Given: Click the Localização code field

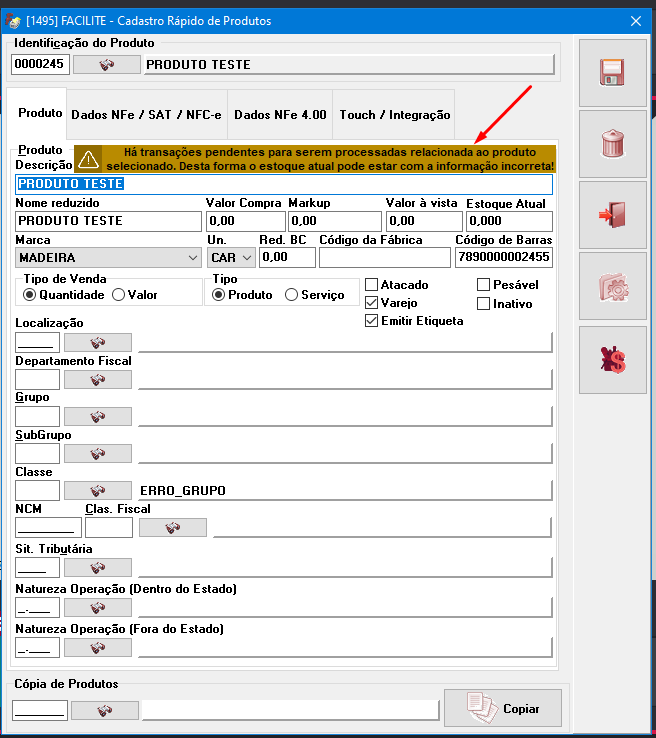Looking at the screenshot, I should (x=38, y=342).
